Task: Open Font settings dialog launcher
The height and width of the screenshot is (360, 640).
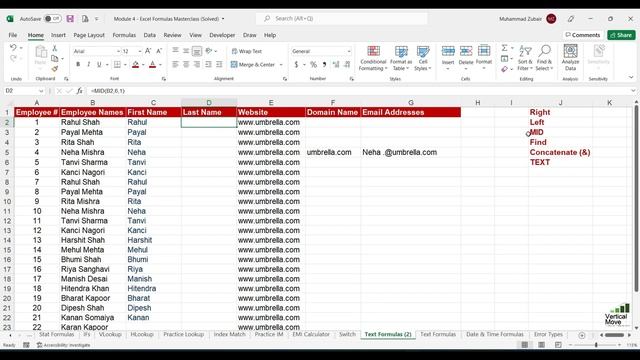Action: point(164,79)
